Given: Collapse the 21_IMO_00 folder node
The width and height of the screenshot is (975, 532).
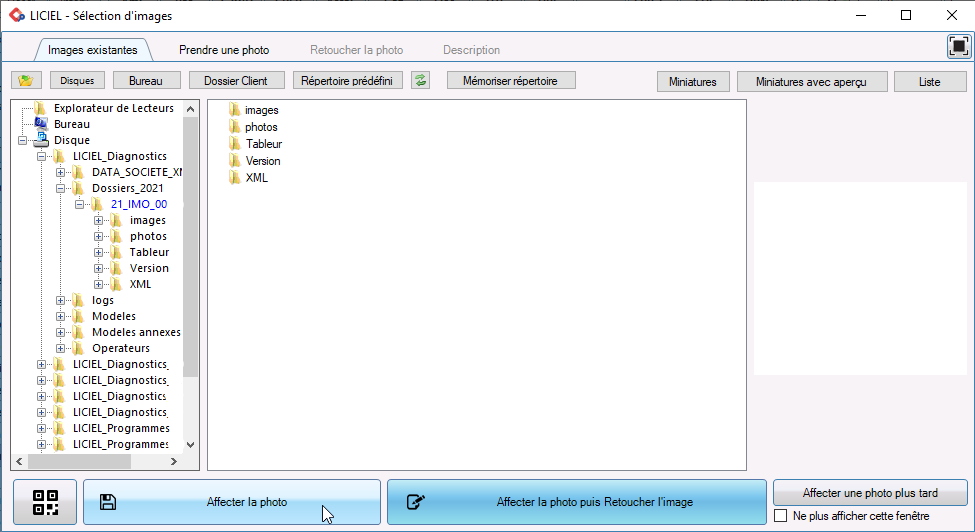Looking at the screenshot, I should coord(80,204).
